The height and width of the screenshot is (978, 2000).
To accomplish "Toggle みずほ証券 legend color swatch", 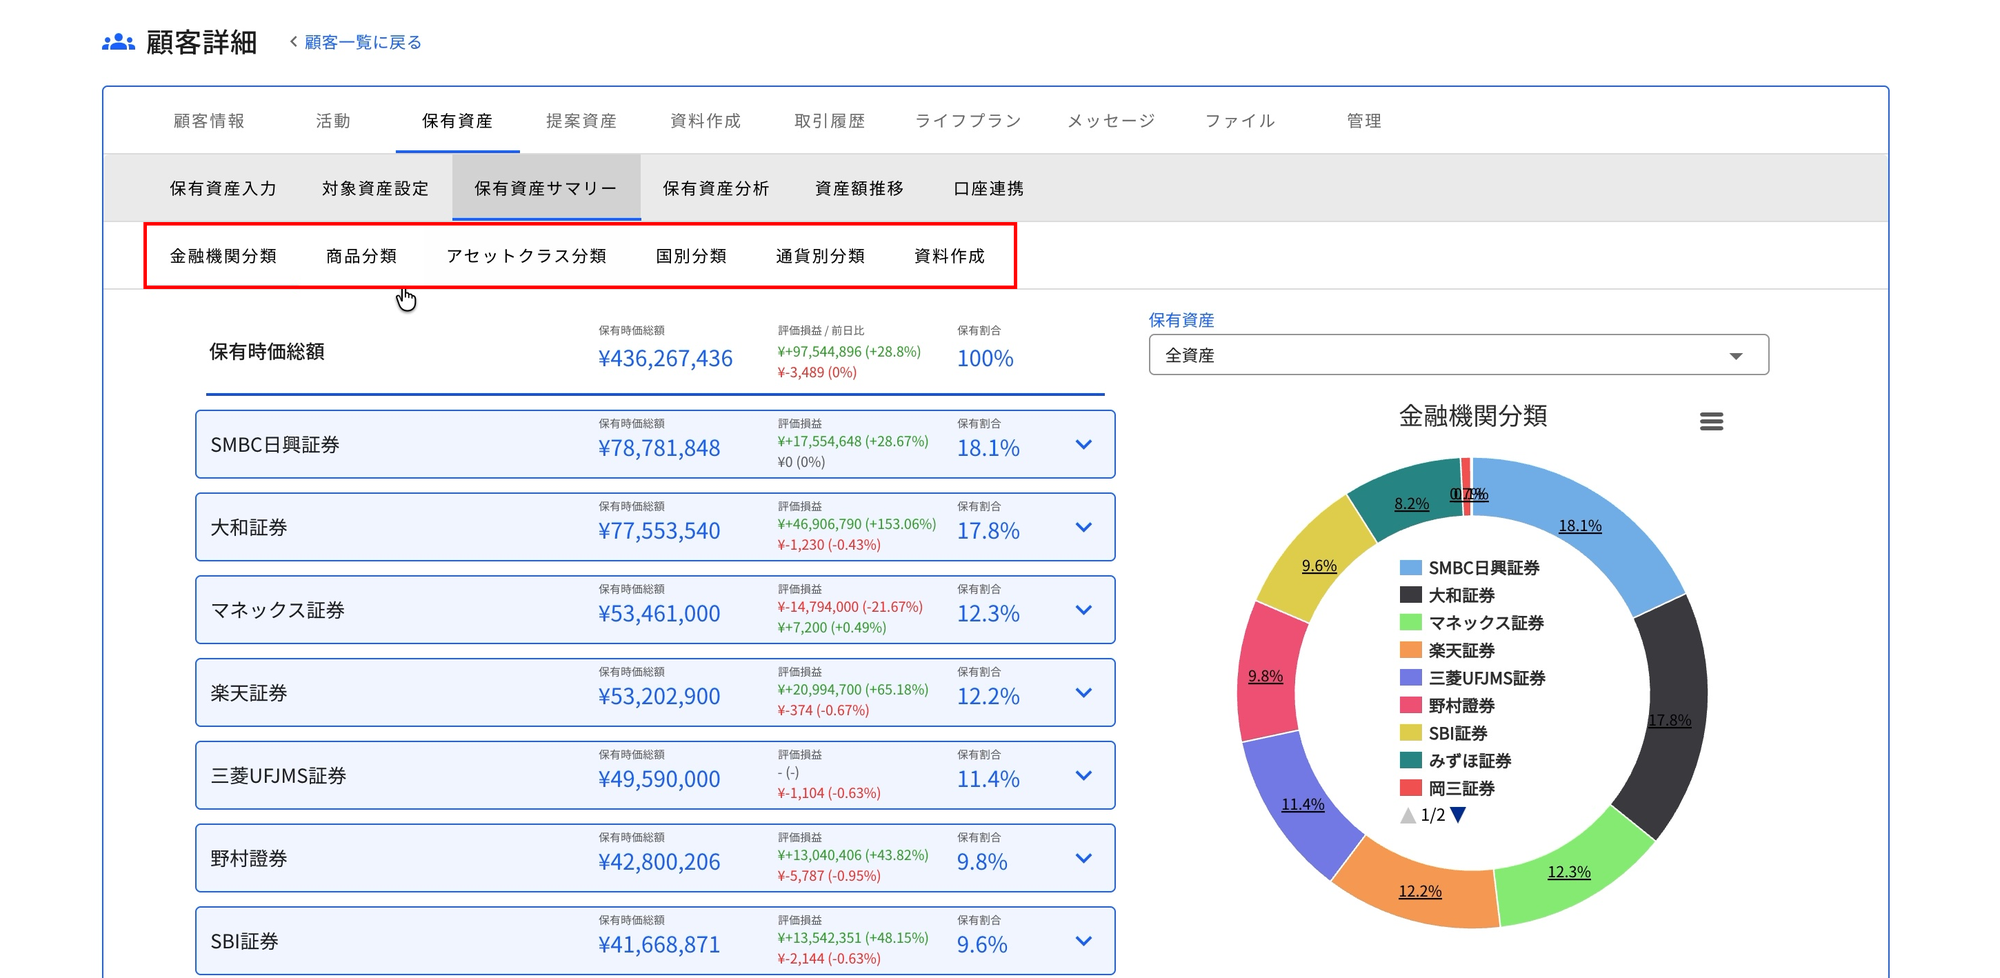I will [1411, 760].
